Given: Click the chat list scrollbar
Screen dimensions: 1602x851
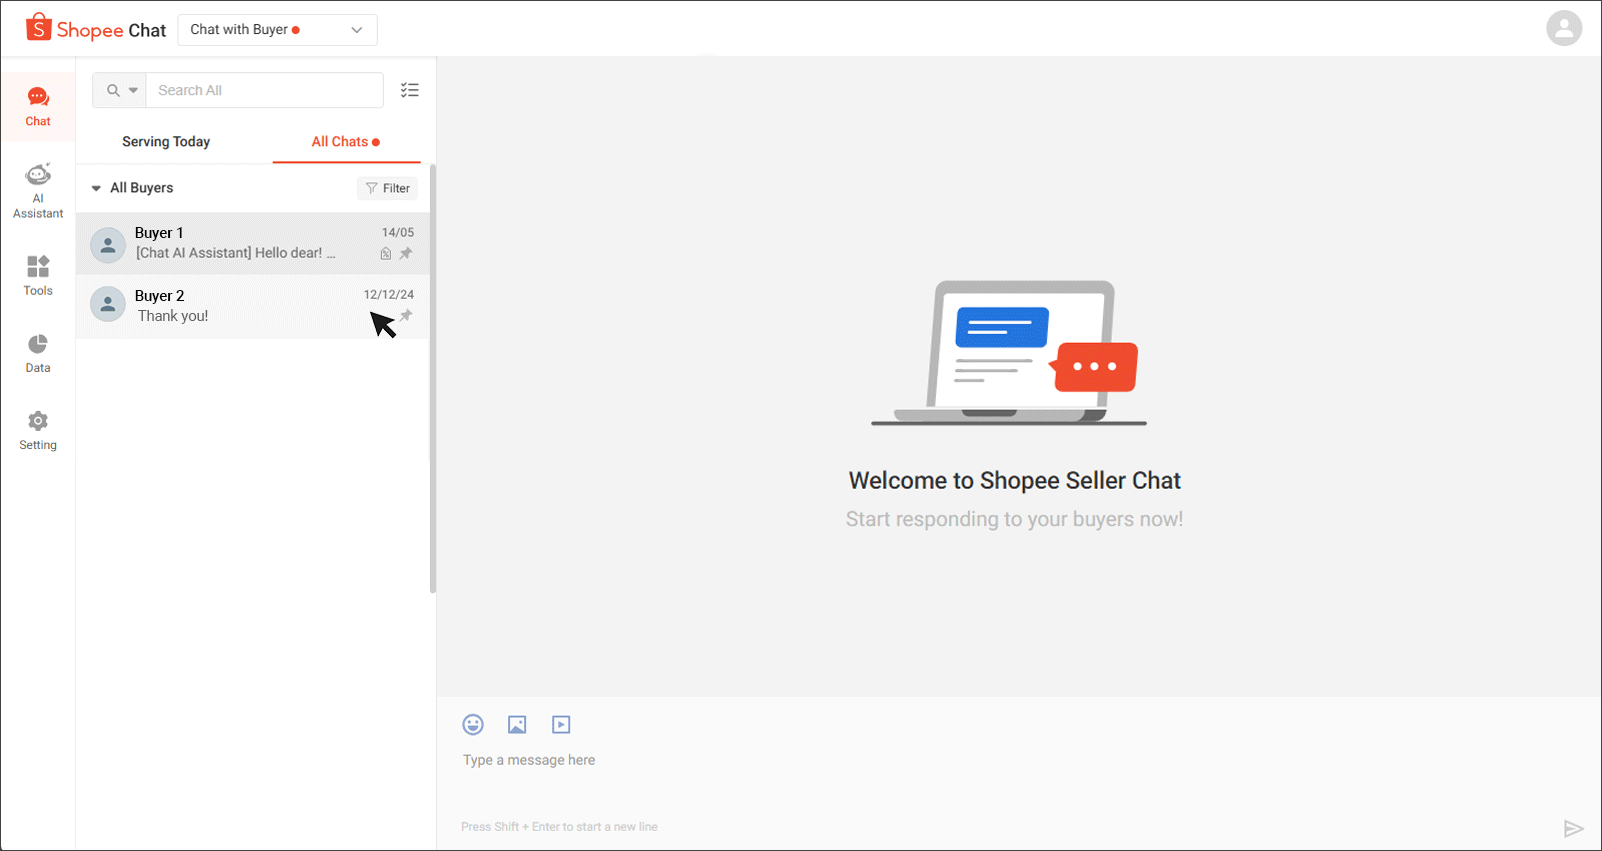Looking at the screenshot, I should click(x=433, y=378).
